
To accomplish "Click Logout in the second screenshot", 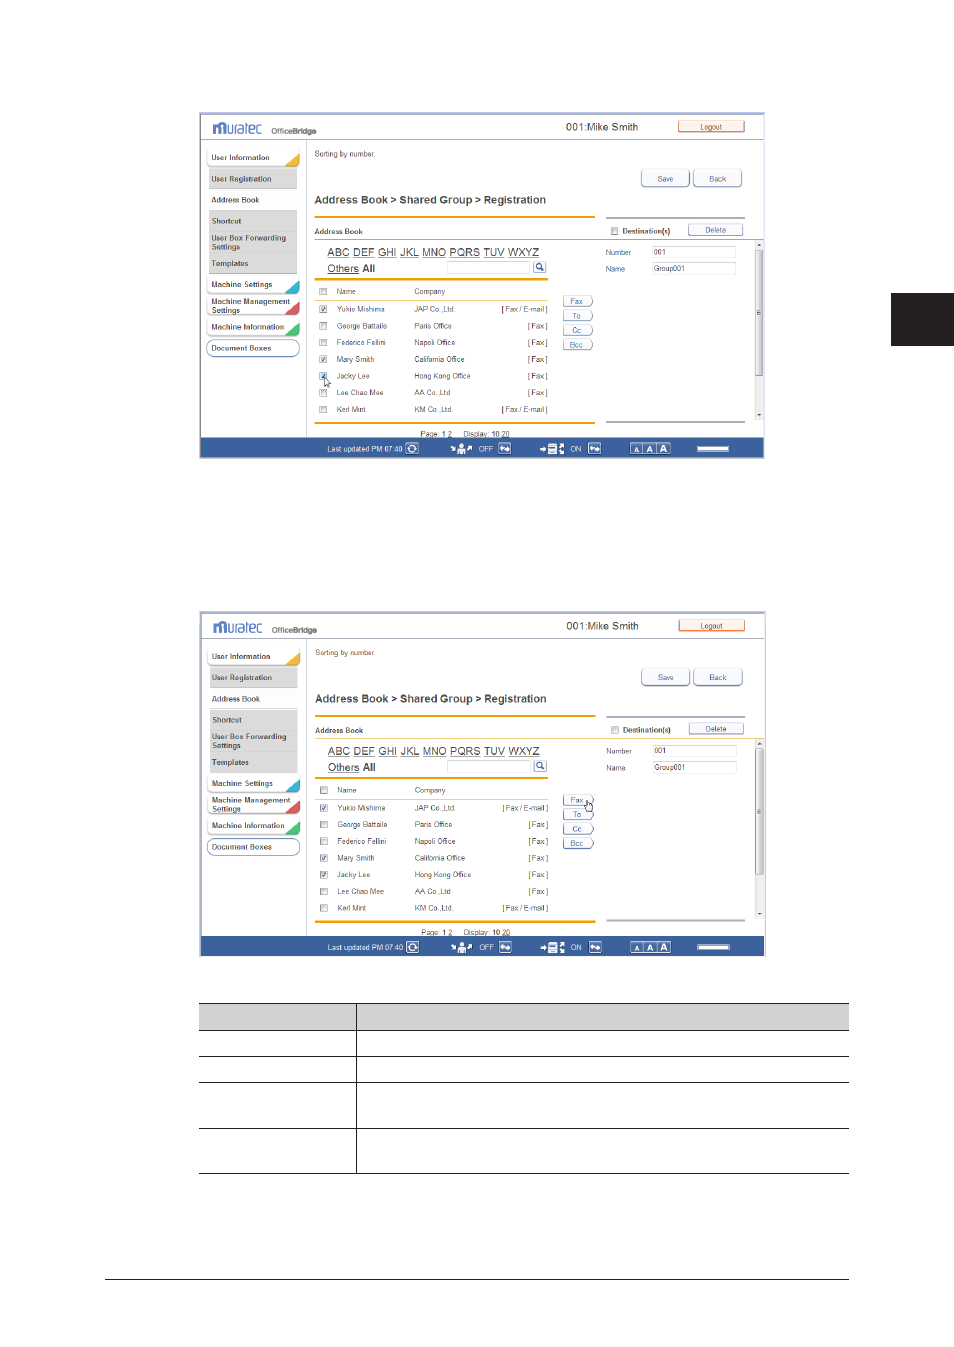I will click(x=712, y=626).
